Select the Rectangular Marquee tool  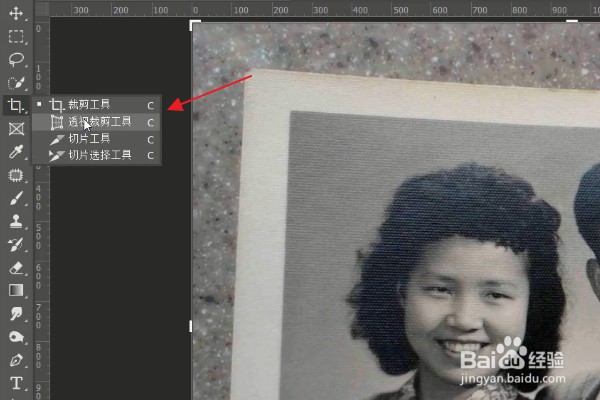16,36
